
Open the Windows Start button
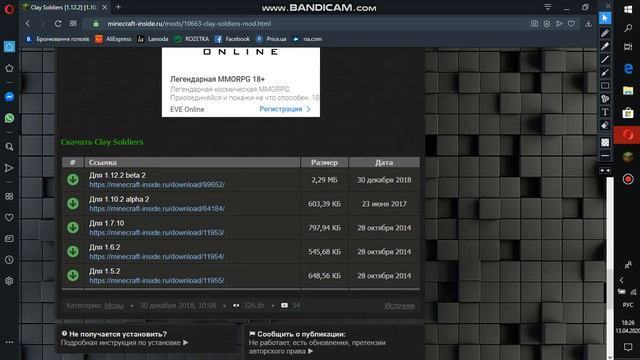628,9
